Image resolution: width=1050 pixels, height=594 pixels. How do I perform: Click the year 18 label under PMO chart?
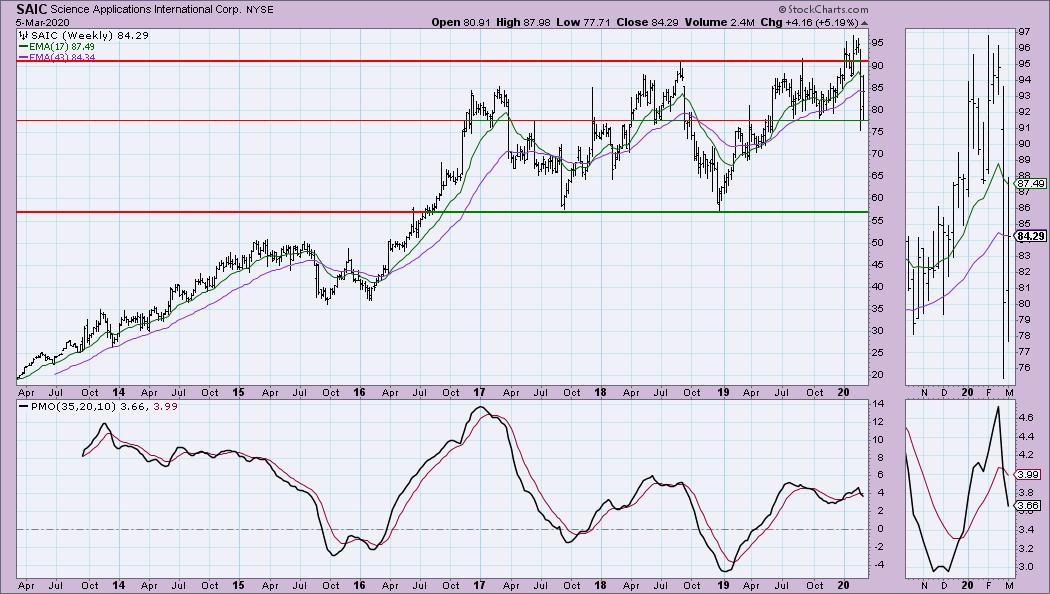600,586
